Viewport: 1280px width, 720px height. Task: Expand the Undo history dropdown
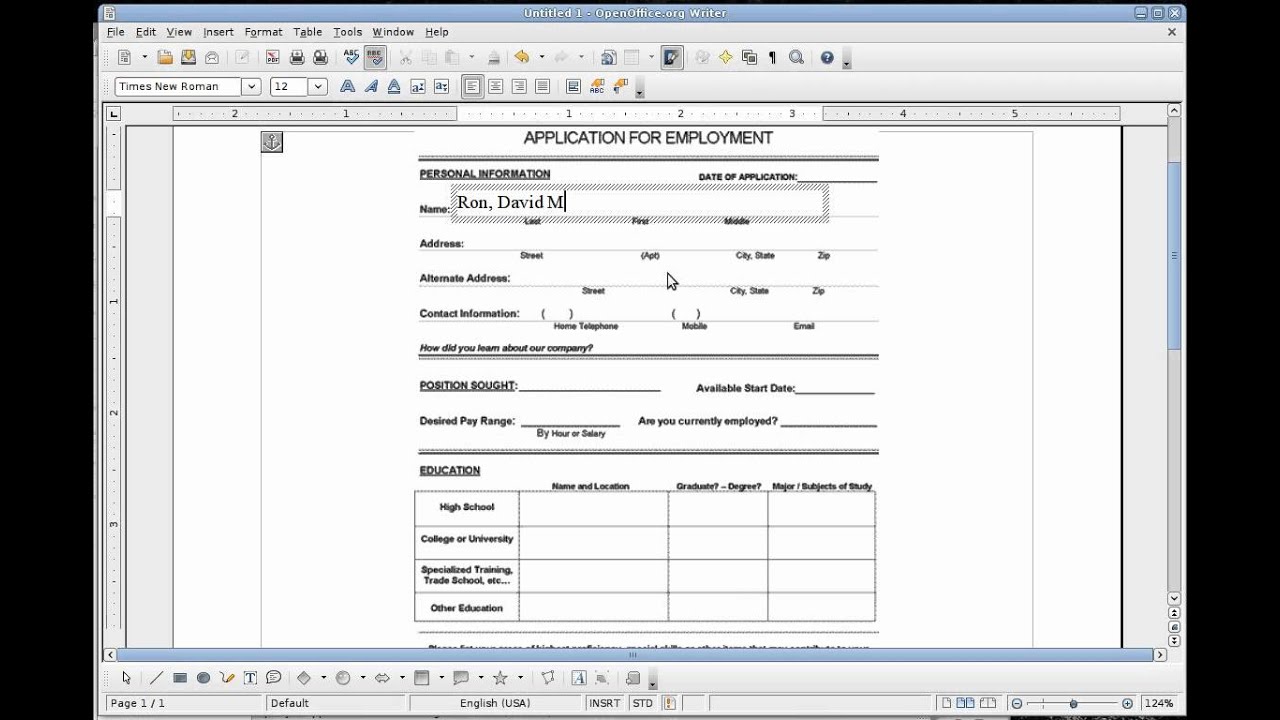[541, 58]
